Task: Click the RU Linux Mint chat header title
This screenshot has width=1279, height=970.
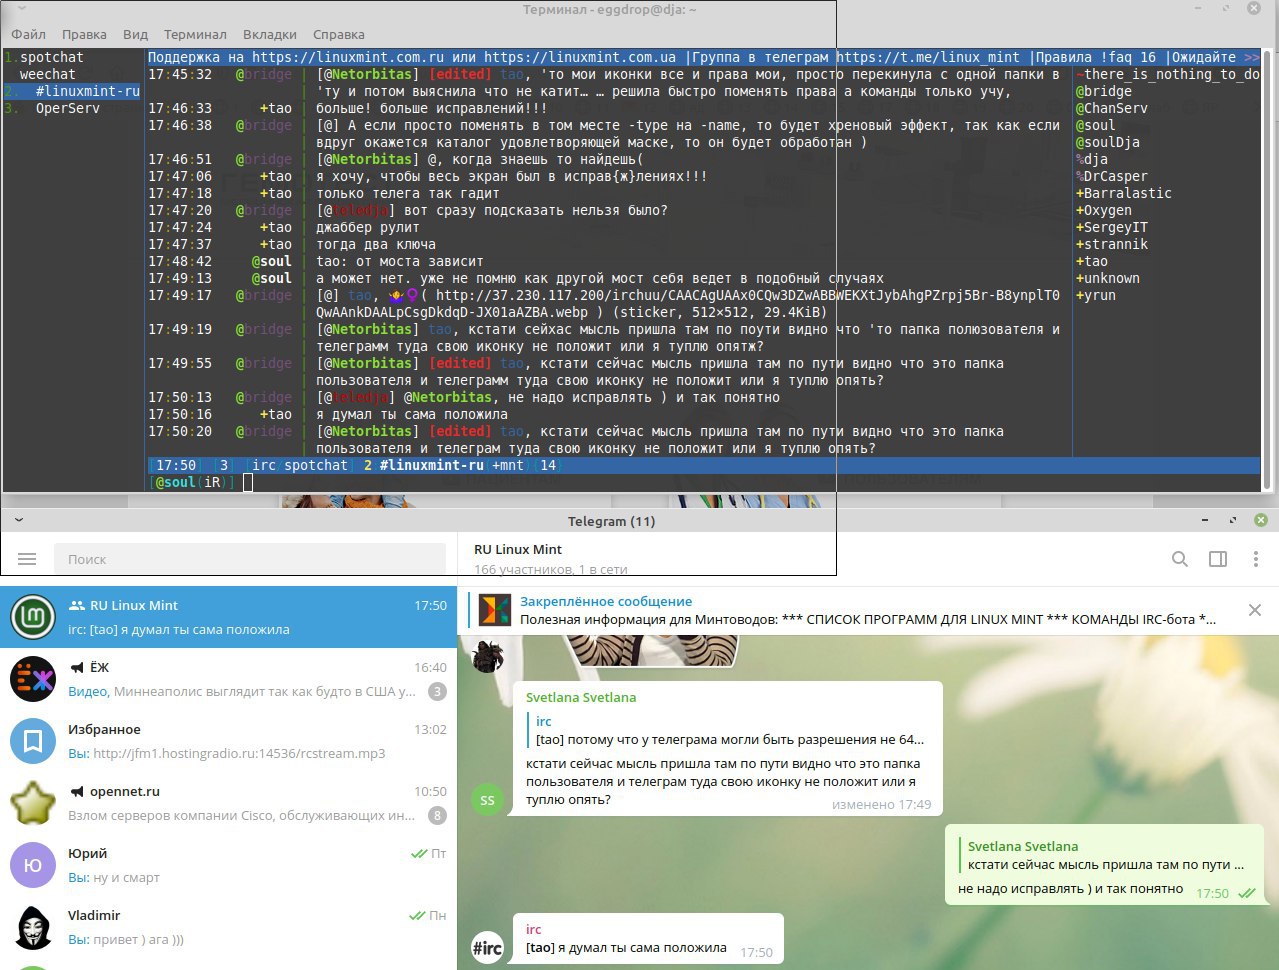Action: pyautogui.click(x=518, y=549)
